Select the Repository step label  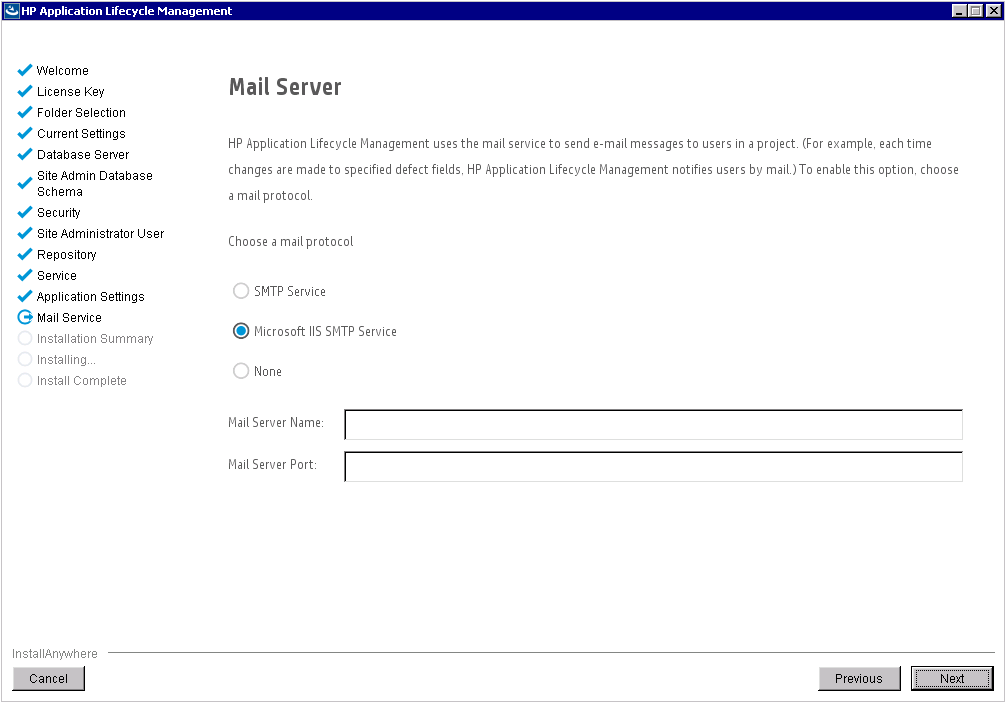67,255
